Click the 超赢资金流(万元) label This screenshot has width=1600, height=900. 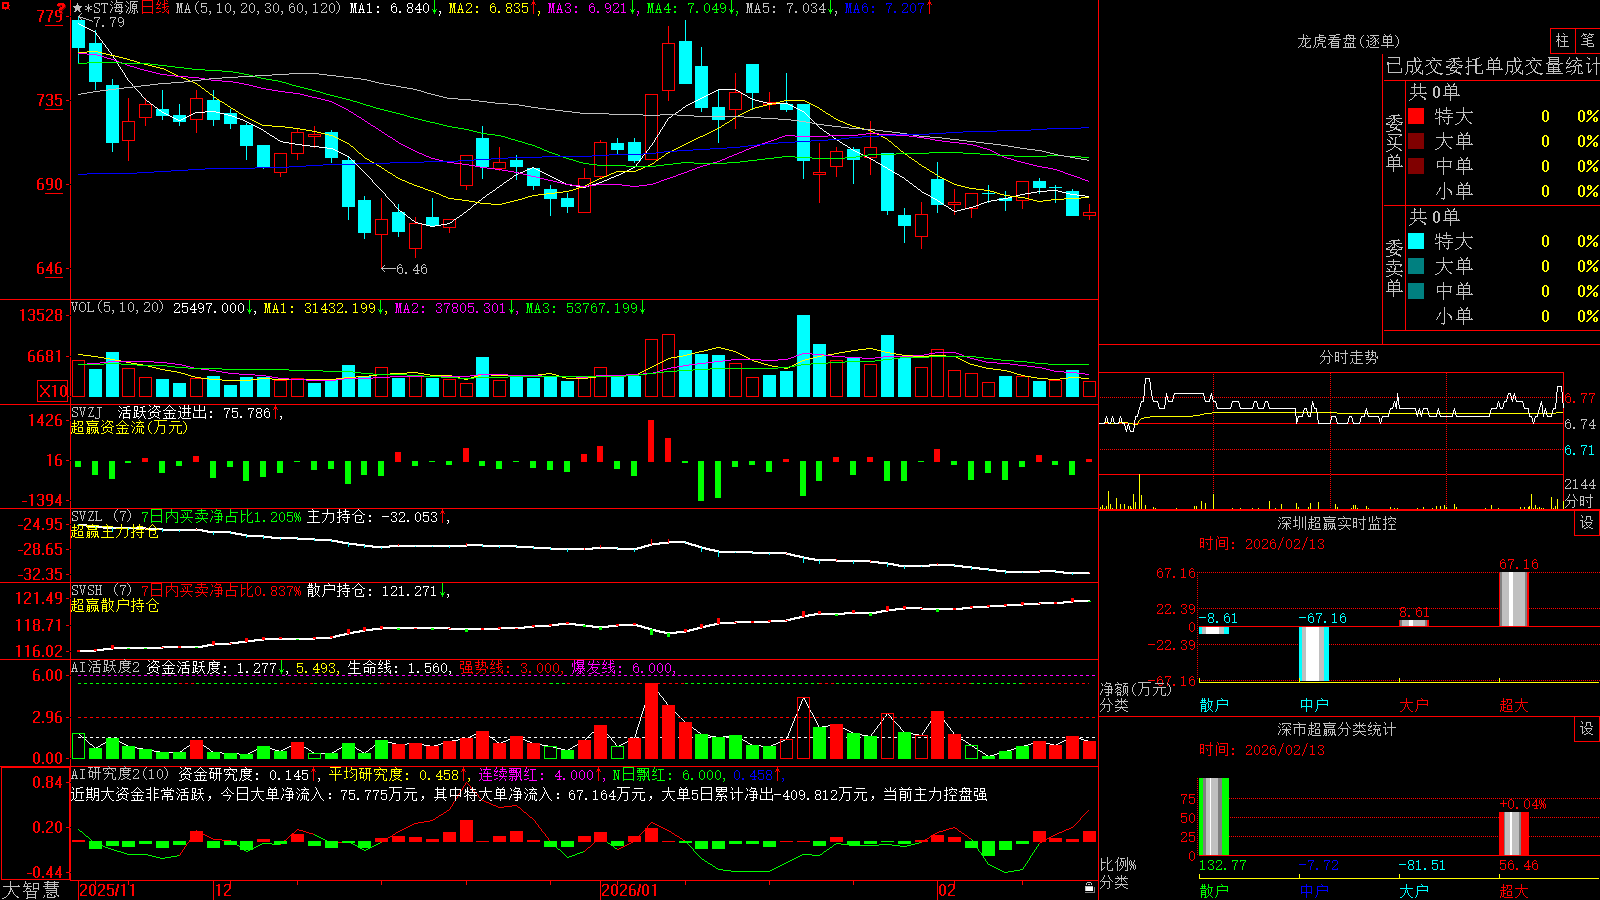click(x=129, y=427)
